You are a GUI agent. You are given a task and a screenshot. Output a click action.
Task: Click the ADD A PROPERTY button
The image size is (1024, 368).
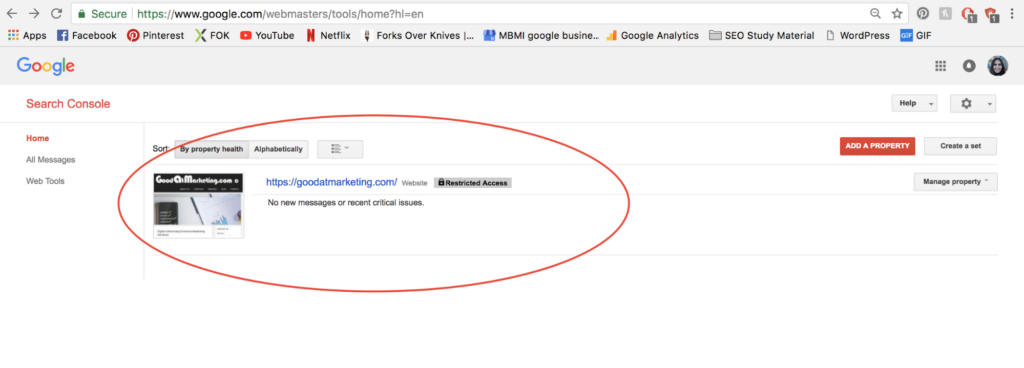coord(877,146)
